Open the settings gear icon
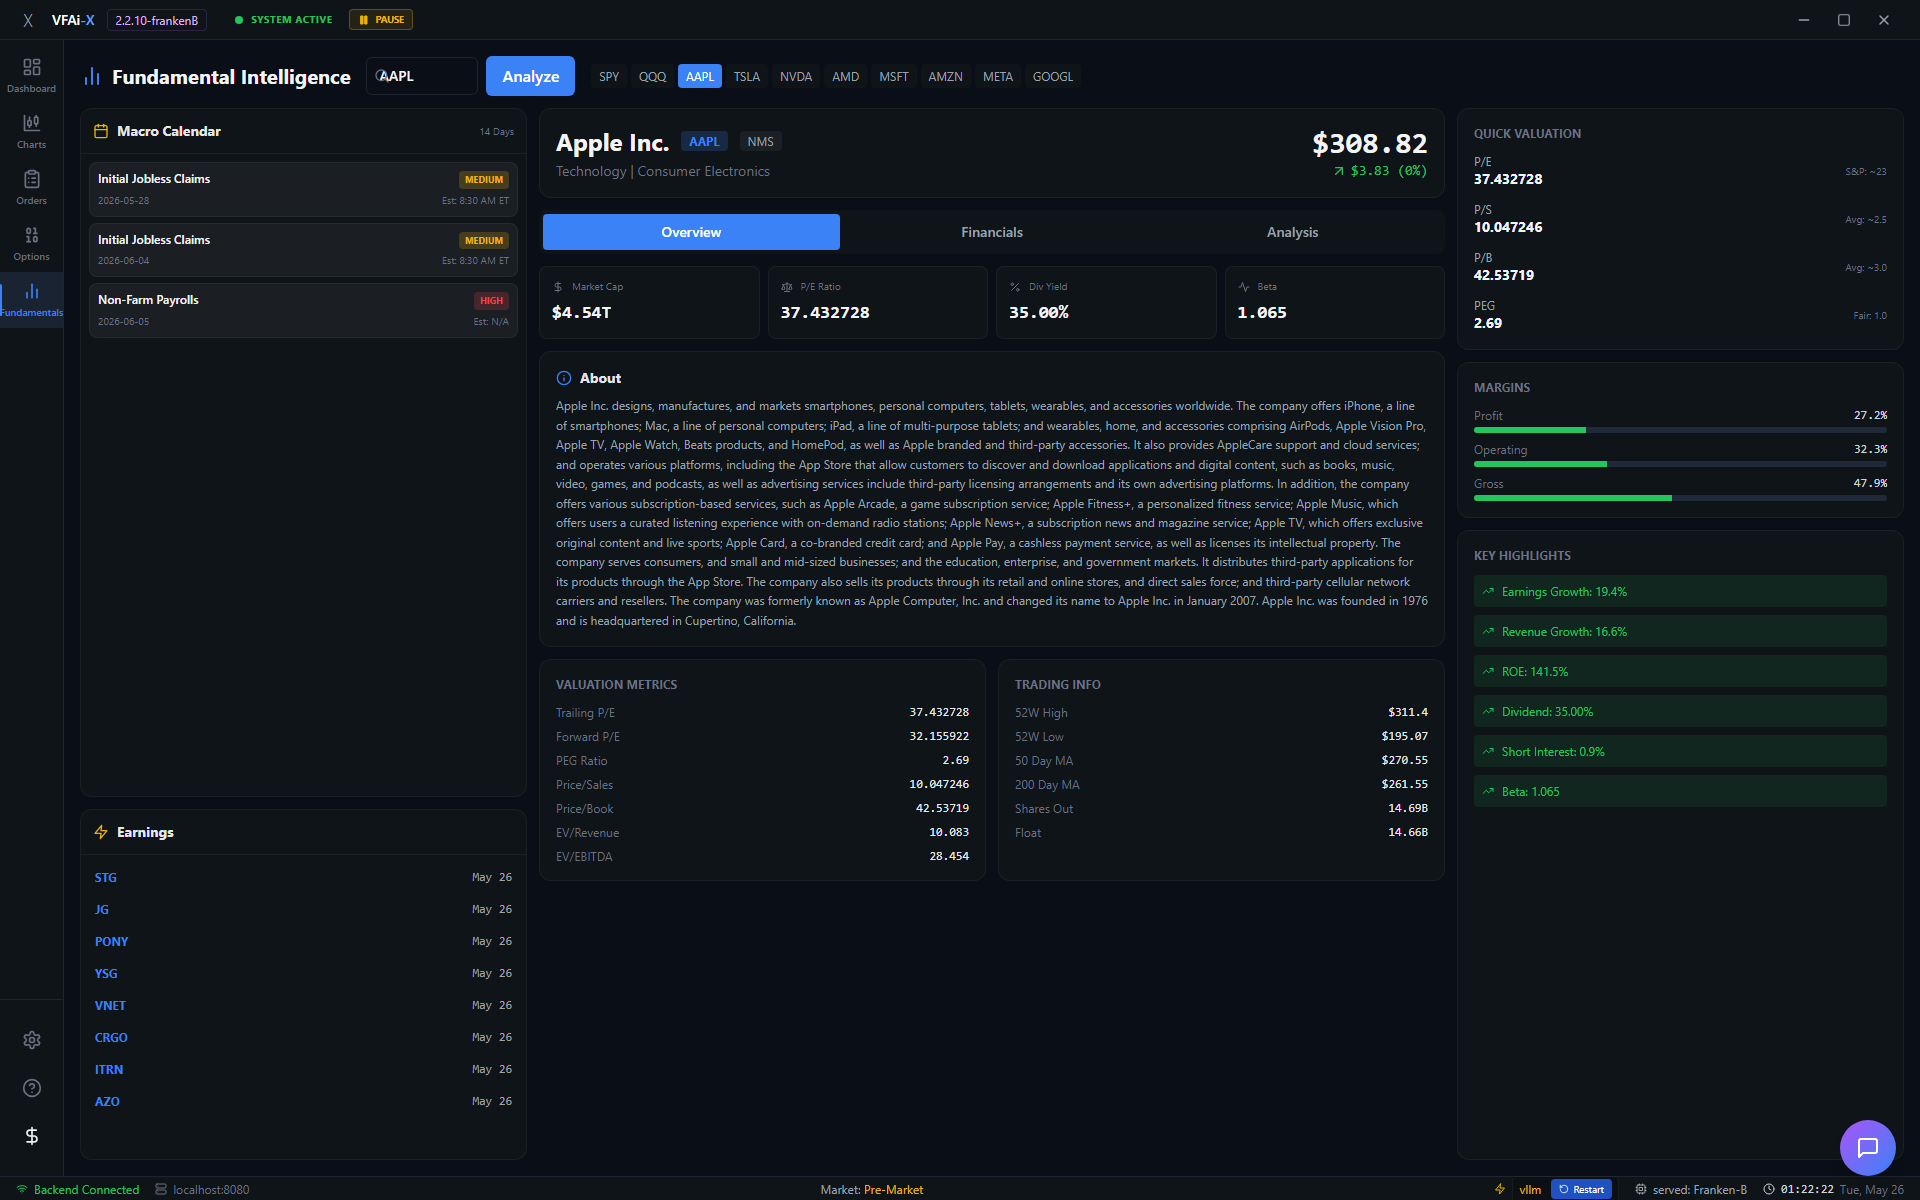This screenshot has height=1200, width=1920. pyautogui.click(x=32, y=1040)
